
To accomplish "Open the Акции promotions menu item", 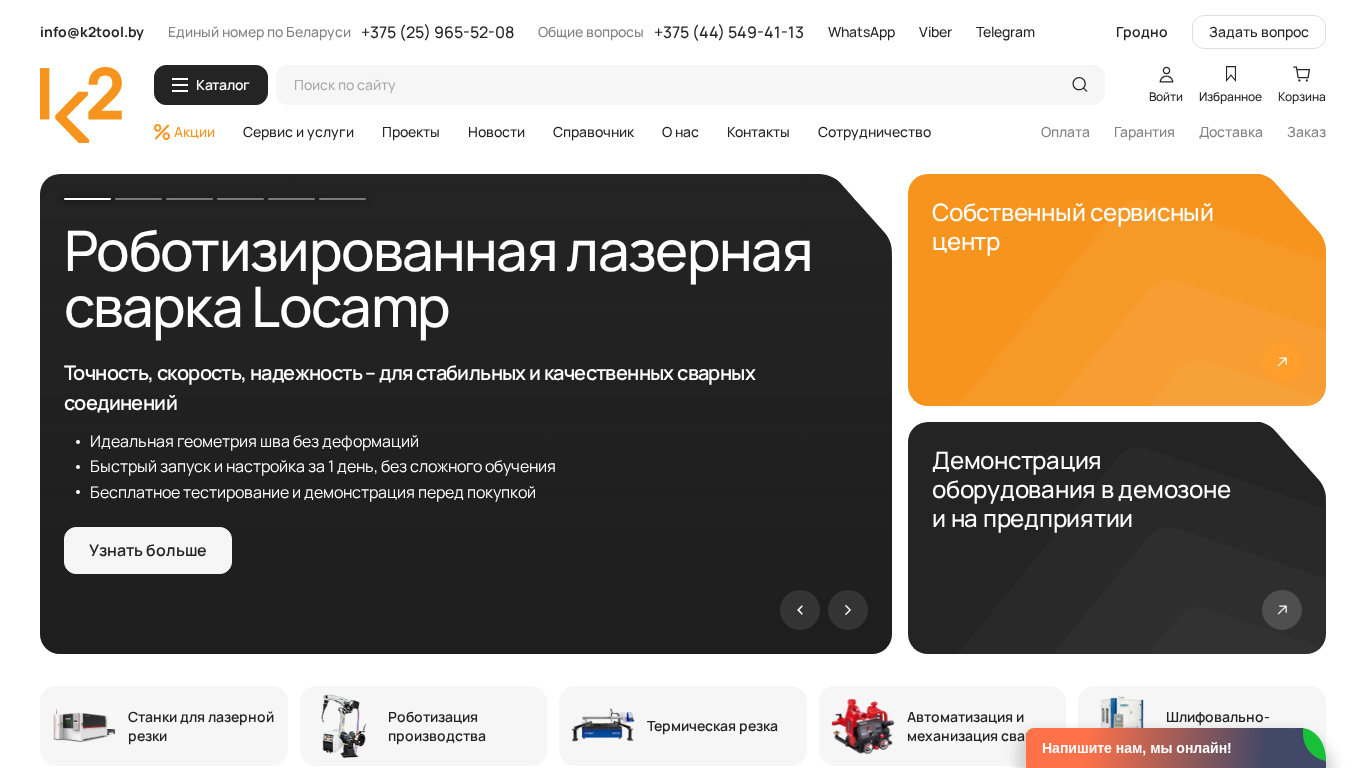I will (x=185, y=132).
